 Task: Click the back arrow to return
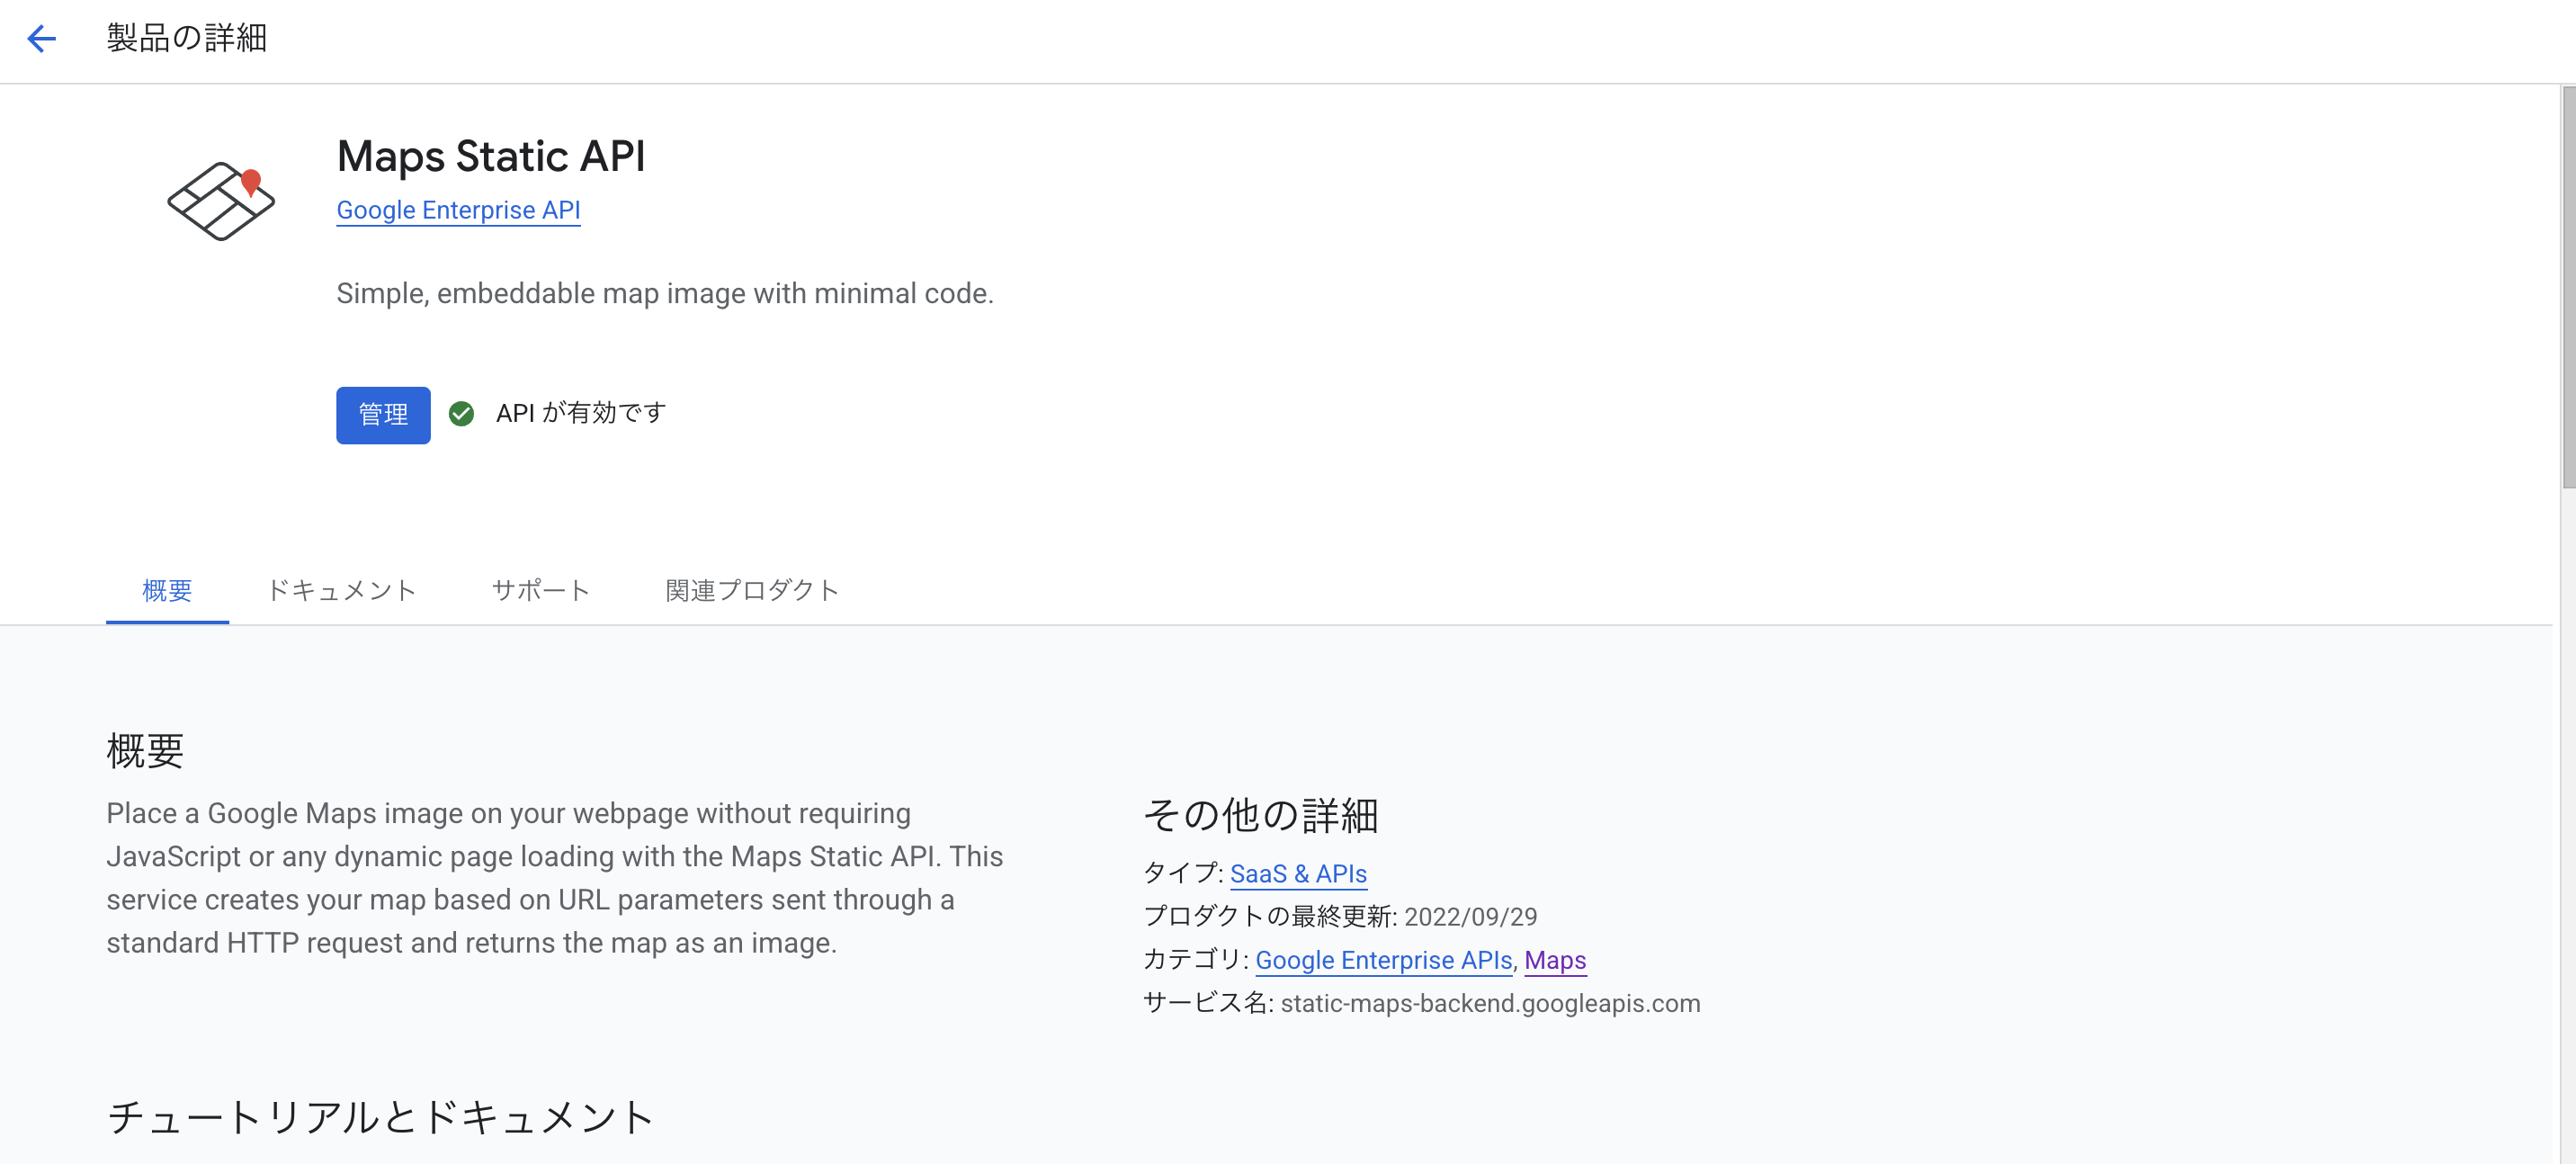click(x=41, y=39)
